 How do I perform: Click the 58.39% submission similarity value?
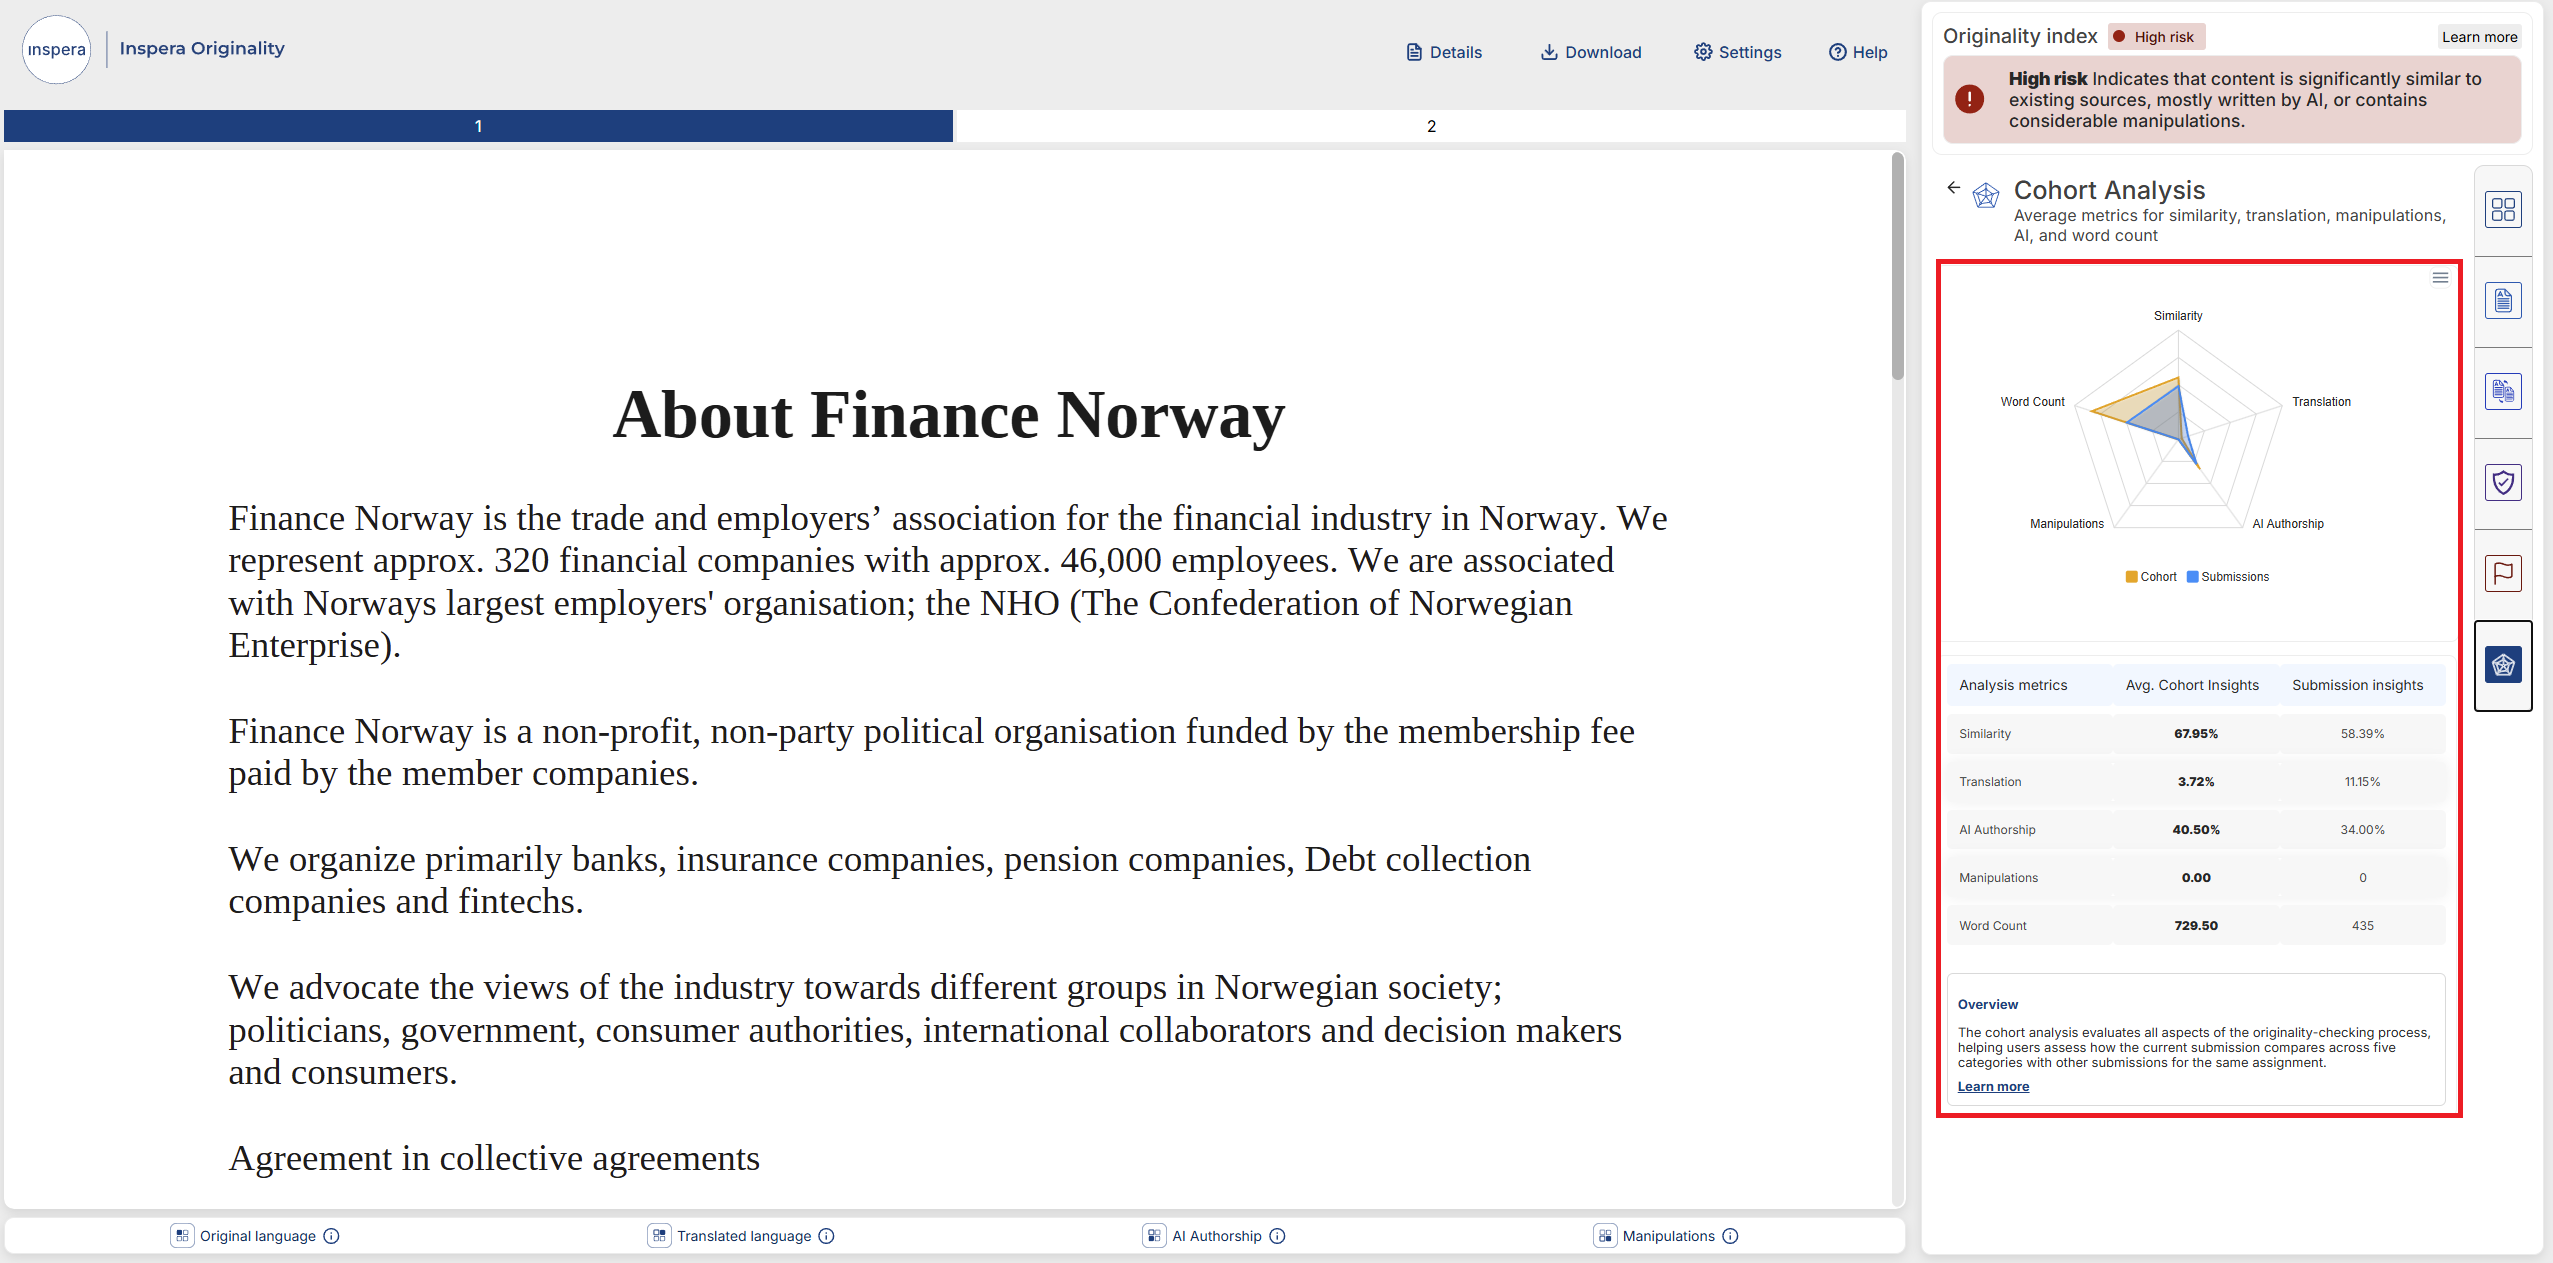click(2362, 734)
